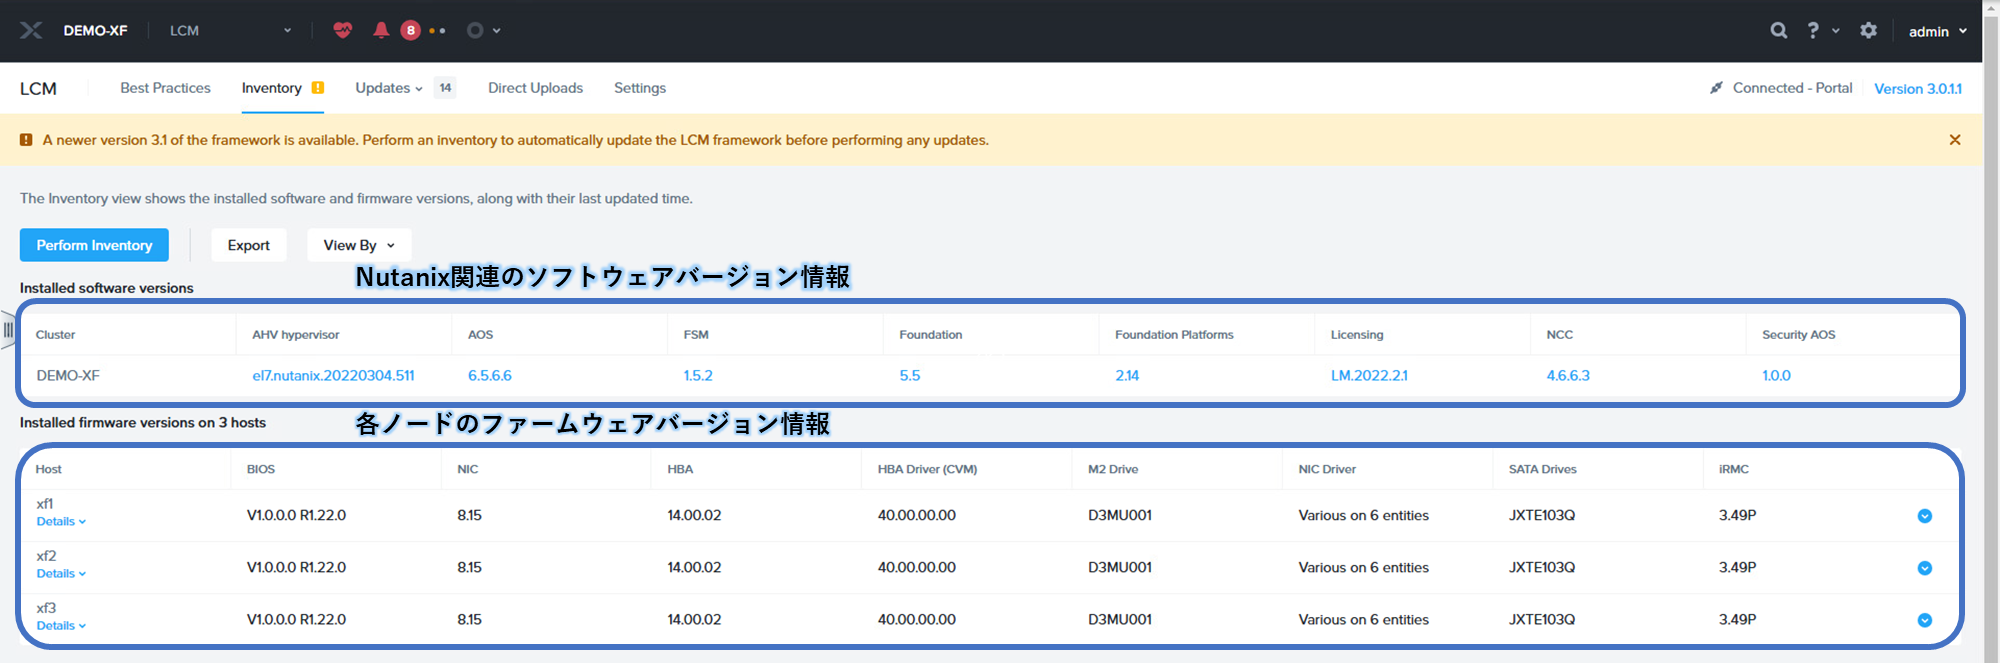Click the NIC Driver column header
The height and width of the screenshot is (663, 2000).
(x=1327, y=469)
